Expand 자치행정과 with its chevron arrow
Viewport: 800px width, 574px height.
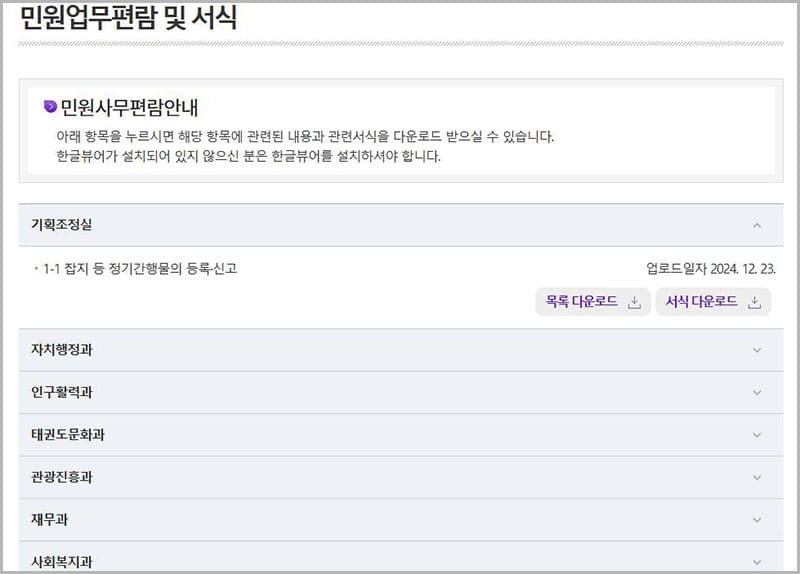coord(757,350)
